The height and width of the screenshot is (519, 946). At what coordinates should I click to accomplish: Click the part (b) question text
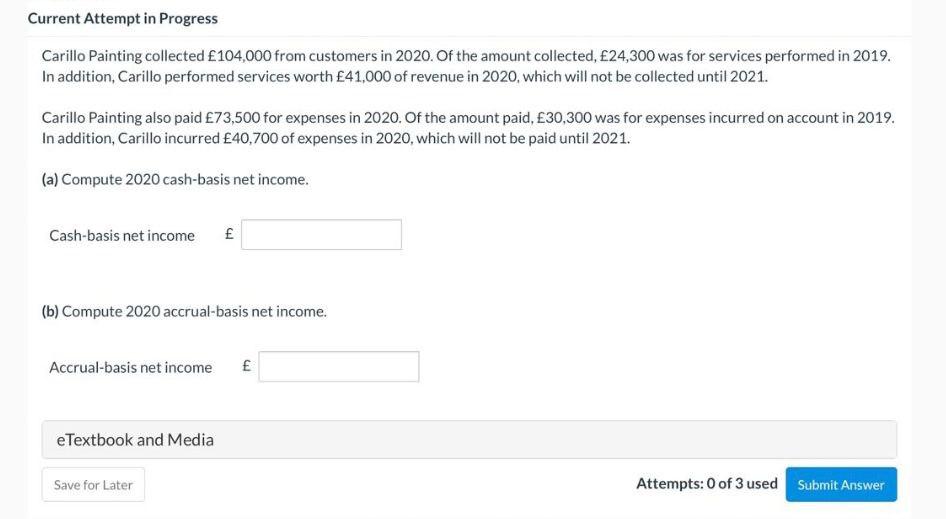(184, 311)
